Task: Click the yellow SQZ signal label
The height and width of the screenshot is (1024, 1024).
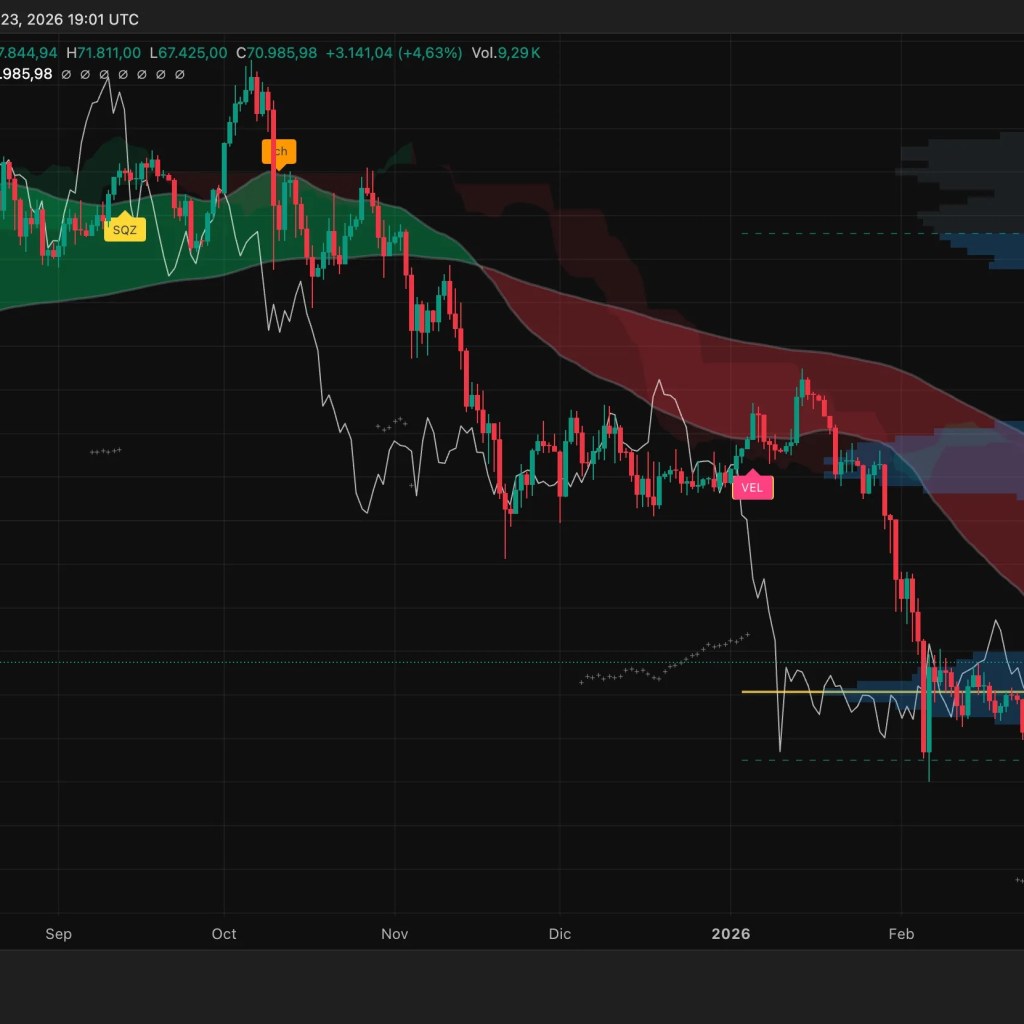Action: (125, 229)
